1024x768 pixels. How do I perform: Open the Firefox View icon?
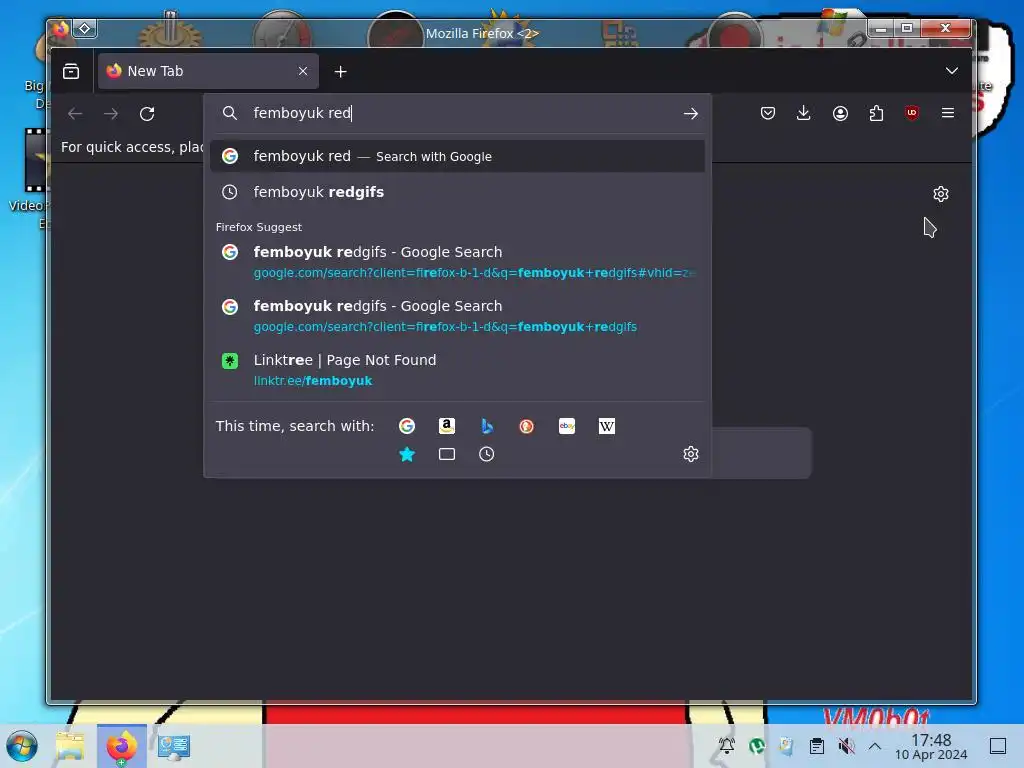coord(71,71)
